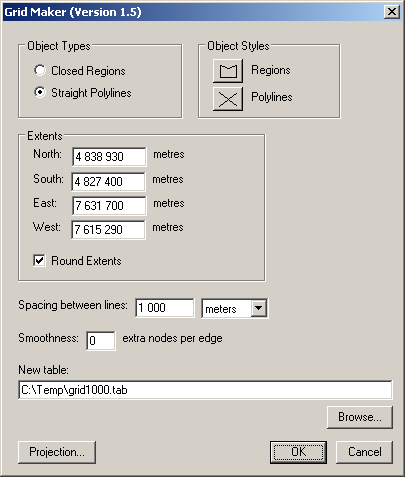Click the East extent field
This screenshot has height=477, width=405.
109,206
